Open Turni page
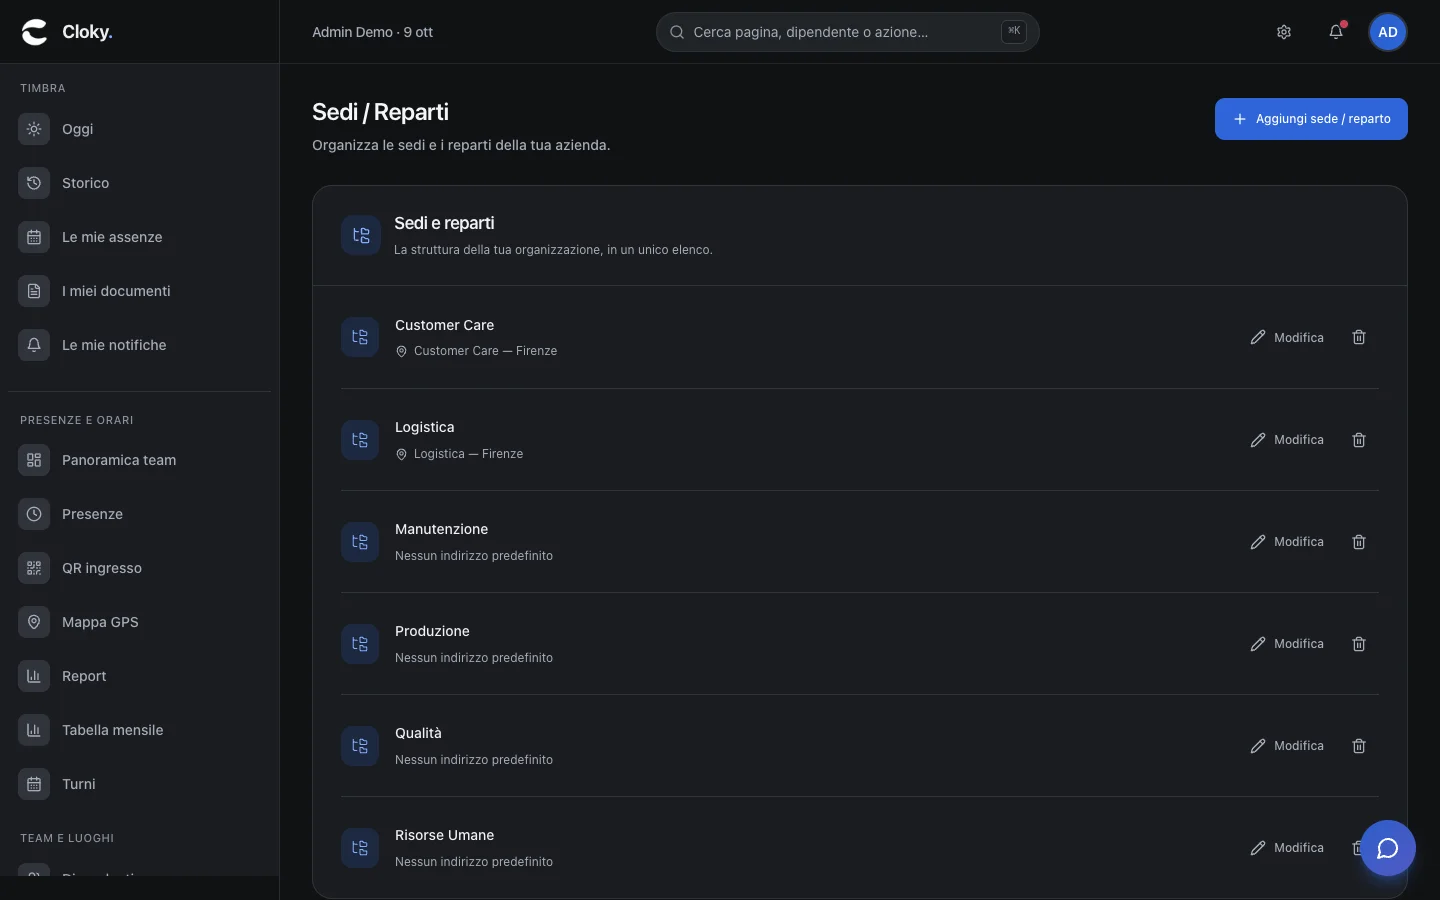Viewport: 1440px width, 900px height. click(139, 784)
